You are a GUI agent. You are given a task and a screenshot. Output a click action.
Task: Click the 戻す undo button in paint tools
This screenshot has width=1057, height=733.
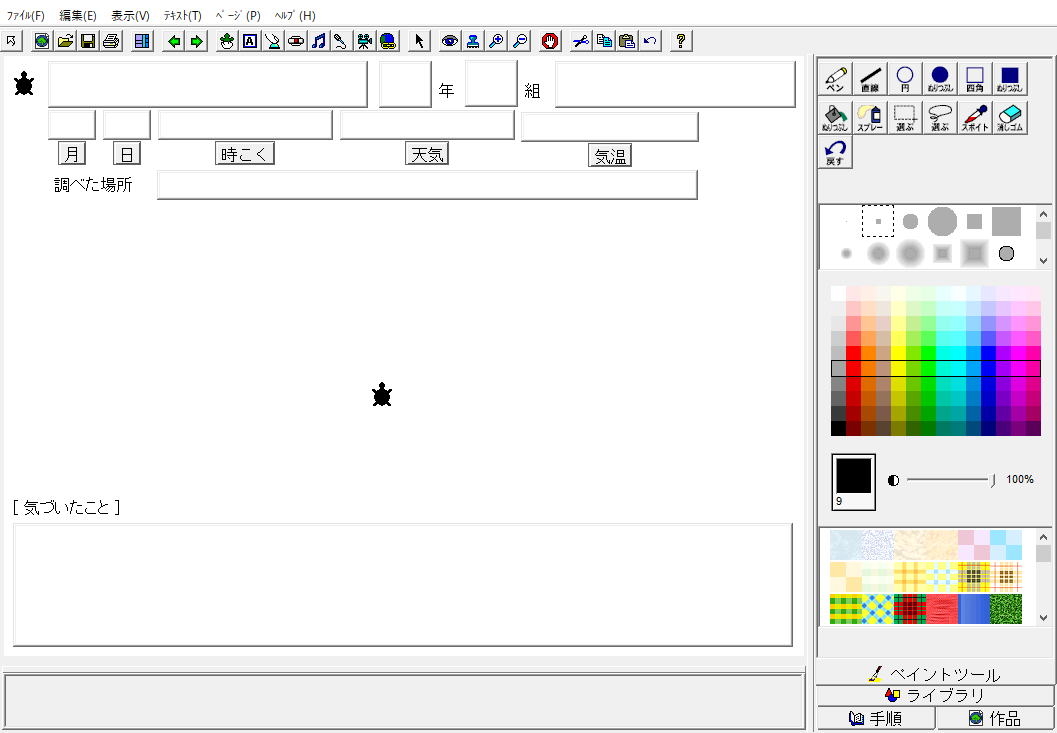[835, 153]
